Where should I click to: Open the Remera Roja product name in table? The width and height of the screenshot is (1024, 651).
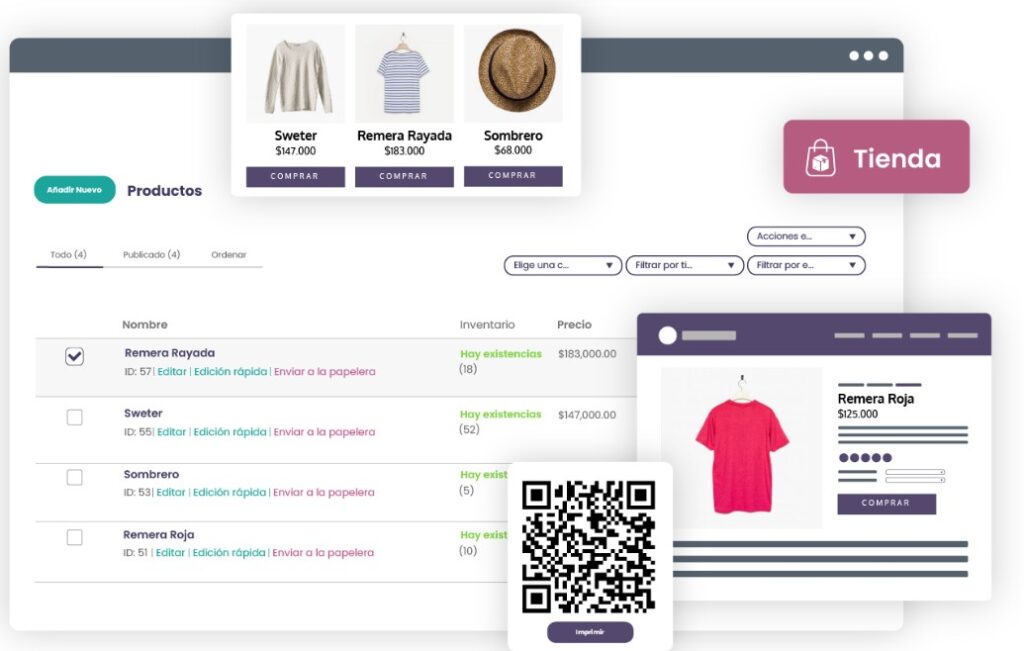coord(159,535)
